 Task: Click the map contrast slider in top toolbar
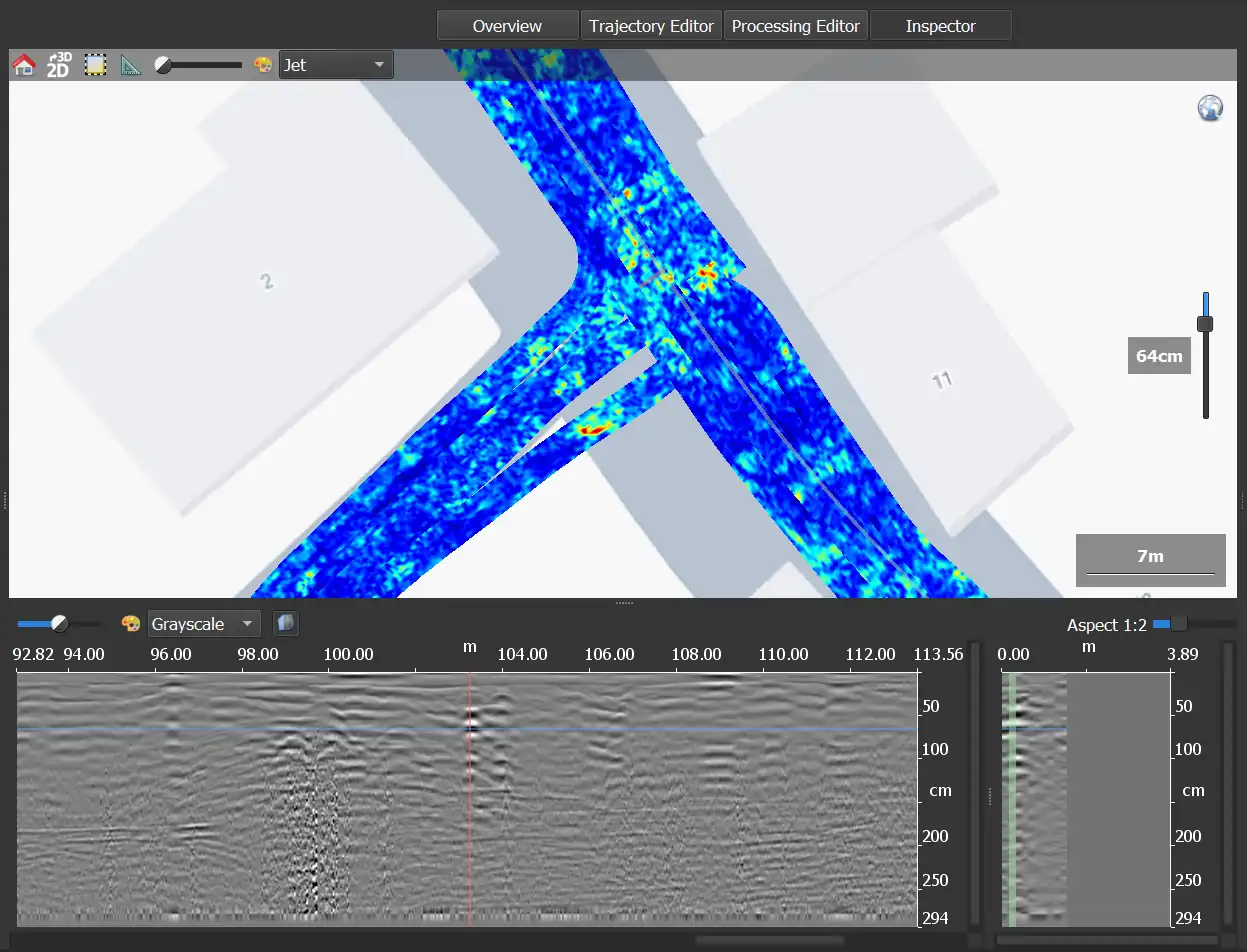[x=199, y=65]
